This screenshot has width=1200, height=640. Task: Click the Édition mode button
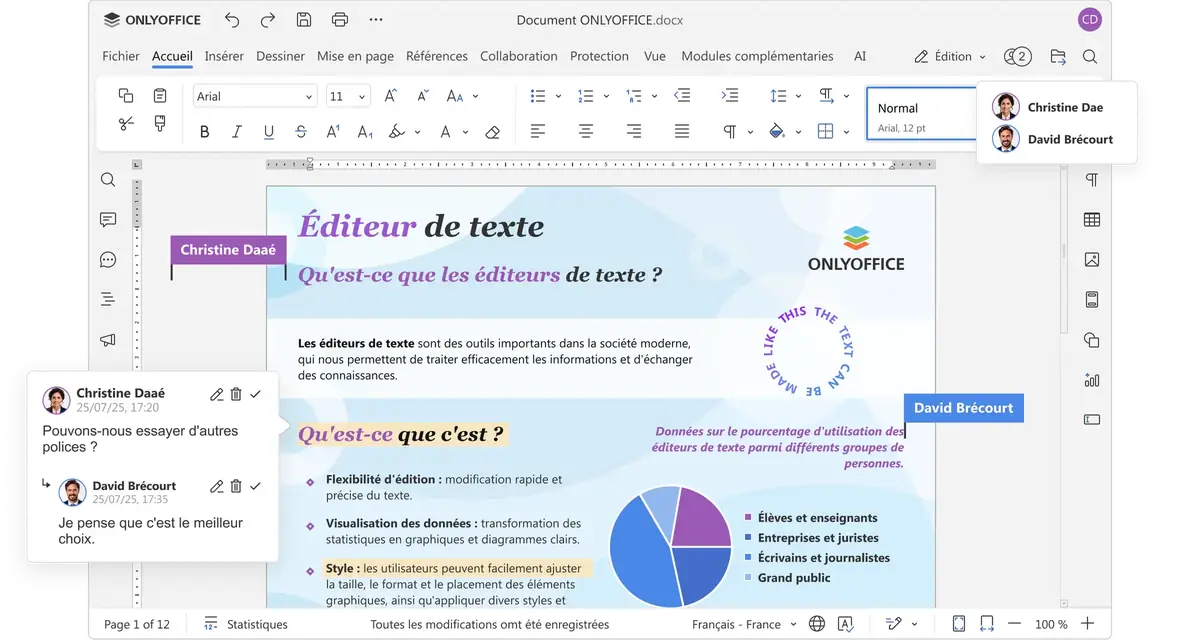950,57
